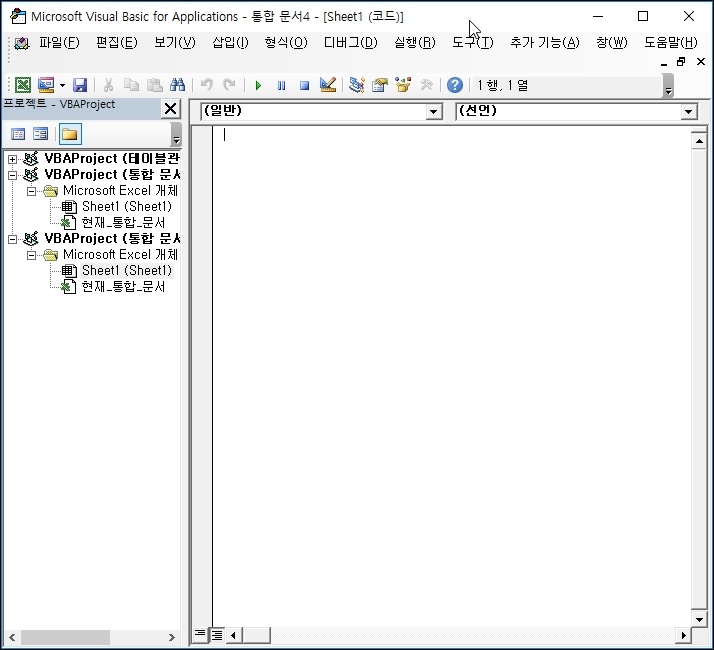Click the Copy icon in toolbar

coord(132,85)
